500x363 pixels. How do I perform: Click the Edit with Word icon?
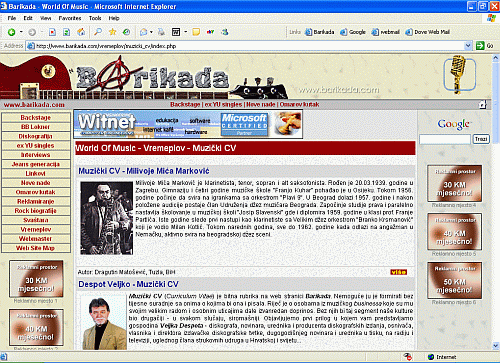coord(176,32)
